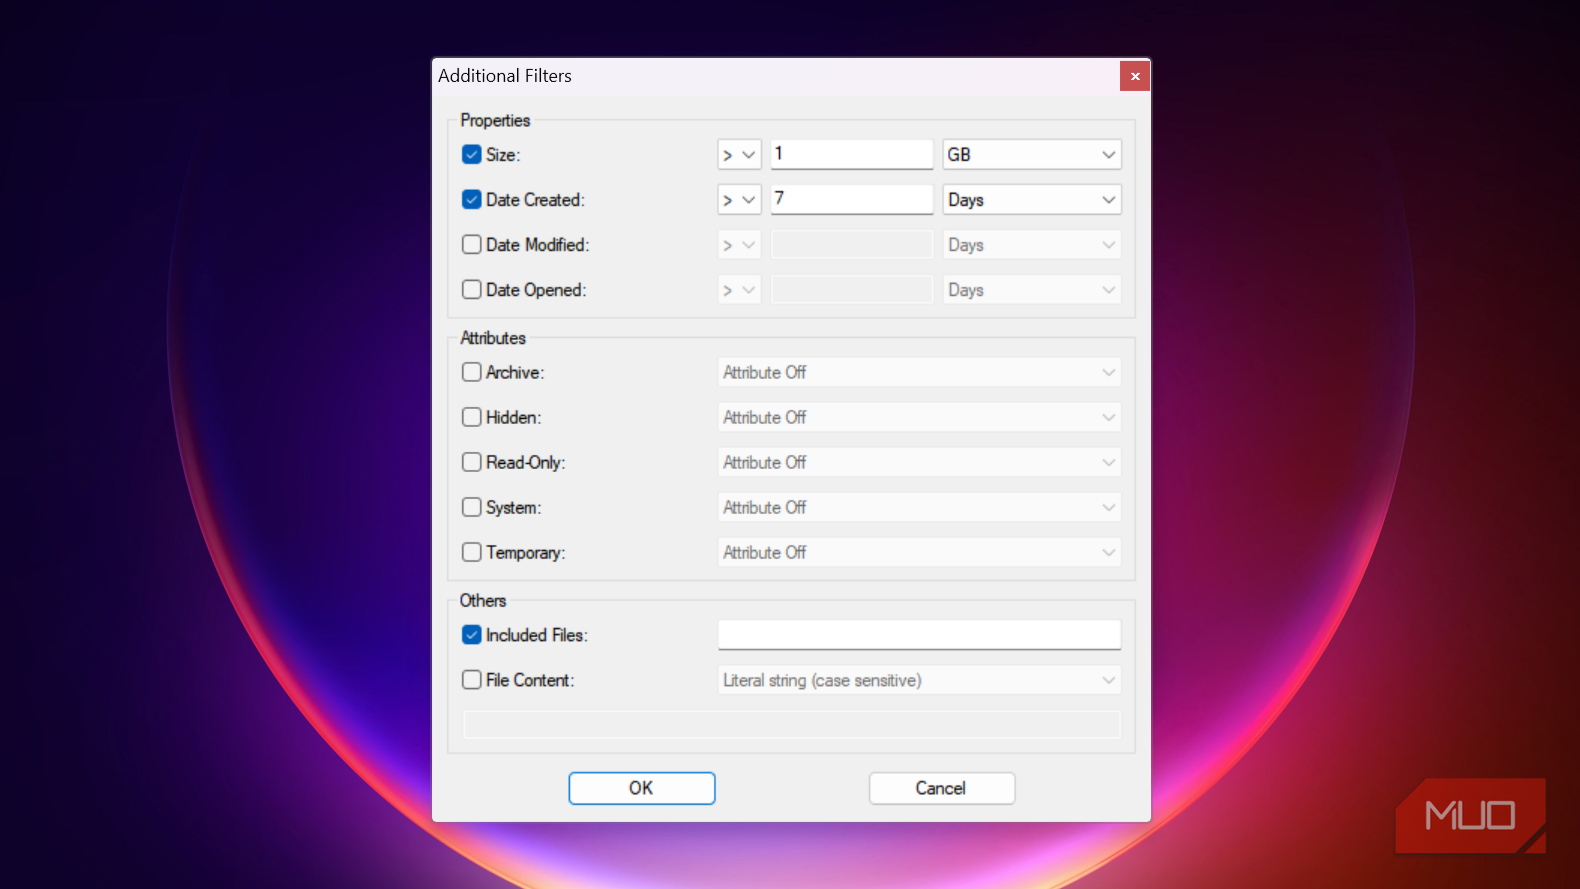Open the Size comparison operator dropdown
1580x889 pixels.
(739, 155)
